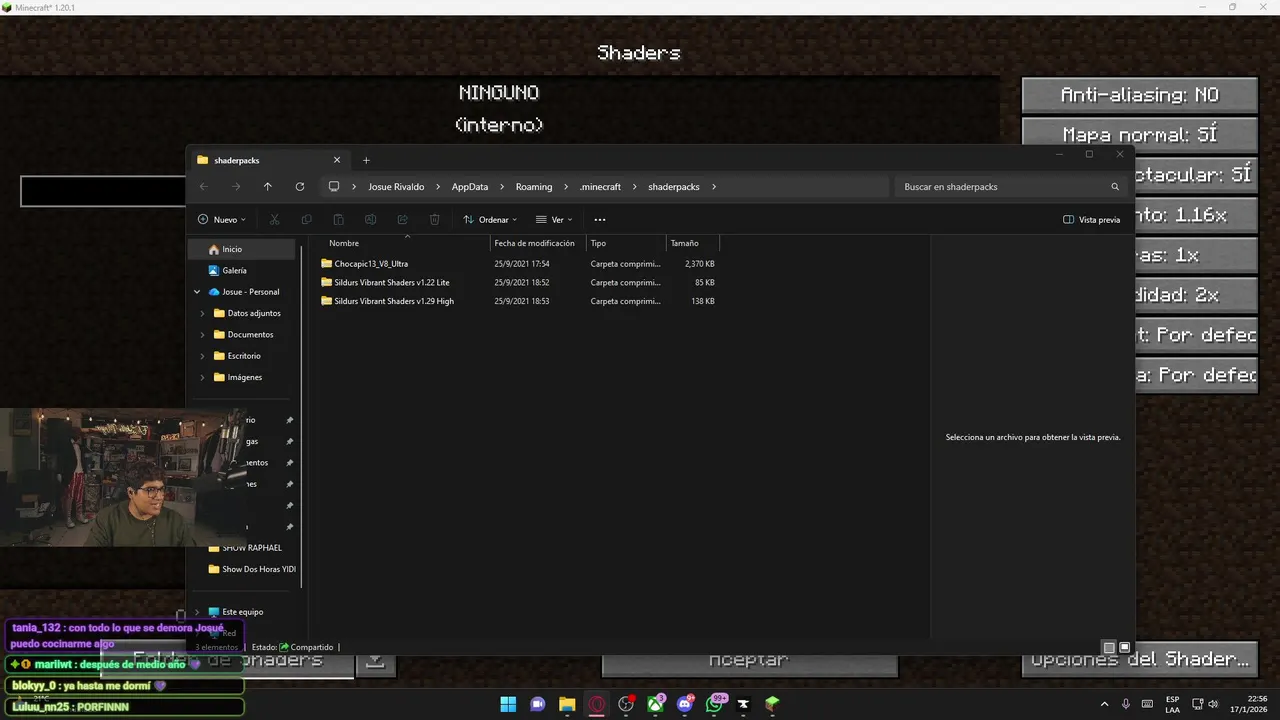Open the Ver dropdown
The height and width of the screenshot is (720, 1280).
pyautogui.click(x=554, y=219)
